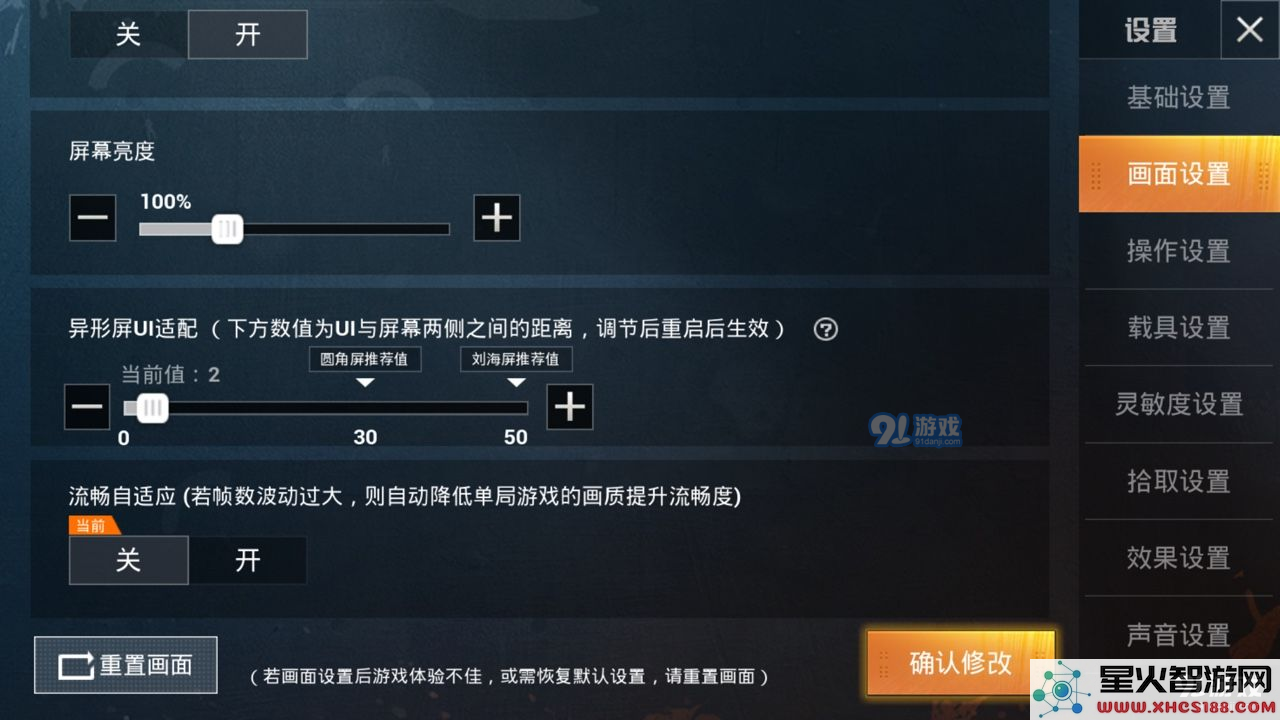Image resolution: width=1280 pixels, height=720 pixels.
Task: Decrease screen brightness with the minus button
Action: pos(93,218)
